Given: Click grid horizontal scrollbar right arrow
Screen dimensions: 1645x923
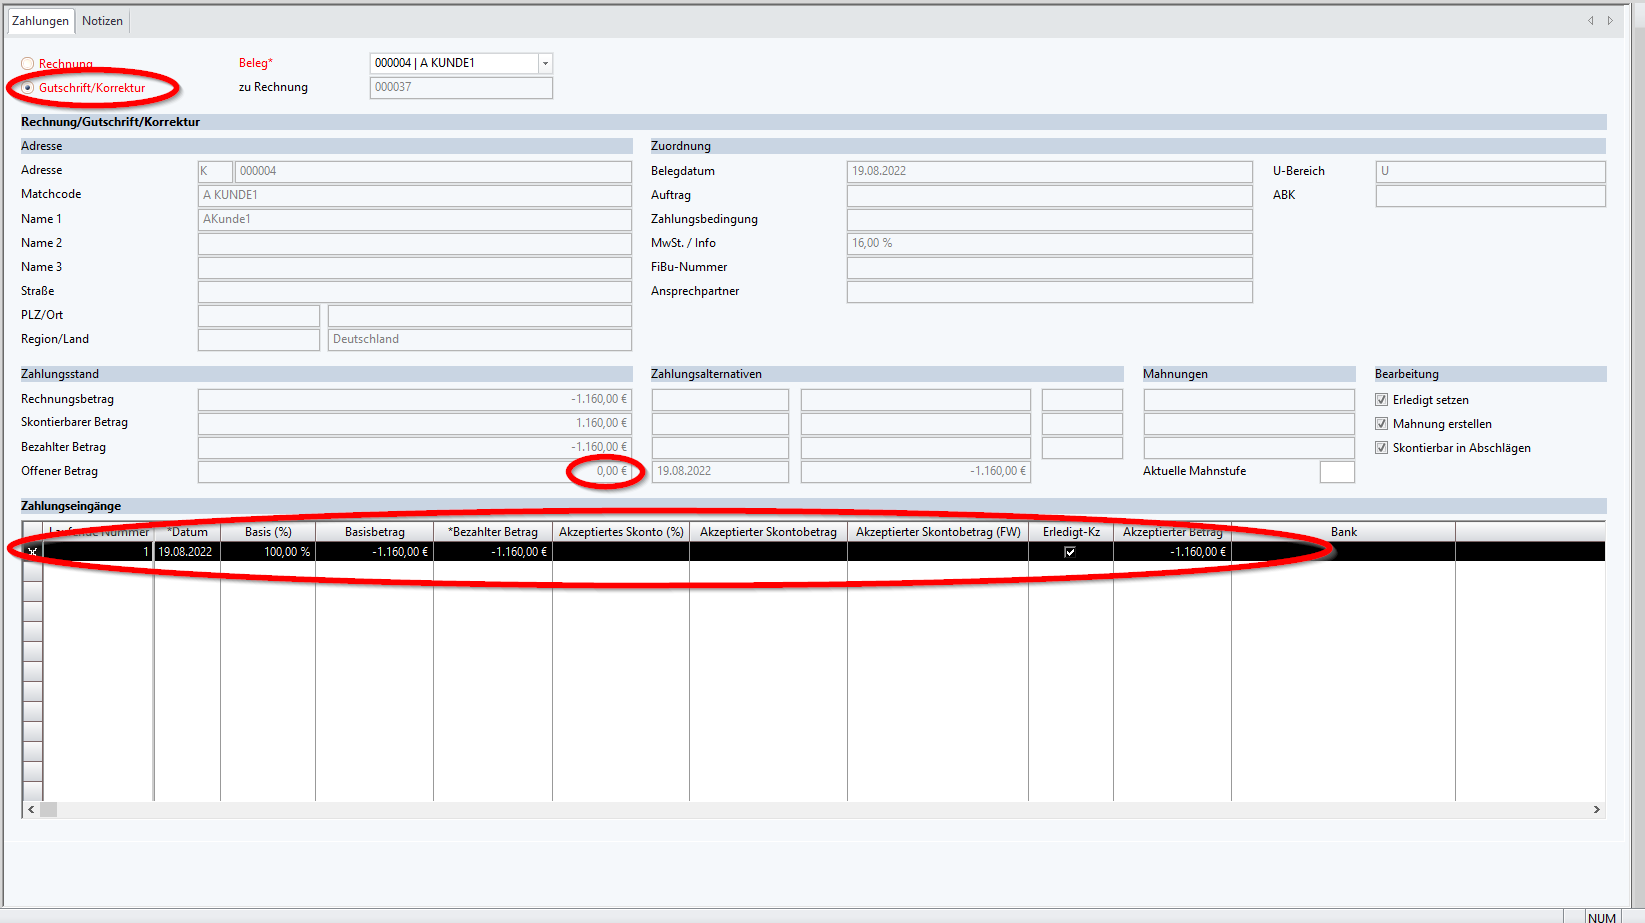Looking at the screenshot, I should pos(1596,810).
